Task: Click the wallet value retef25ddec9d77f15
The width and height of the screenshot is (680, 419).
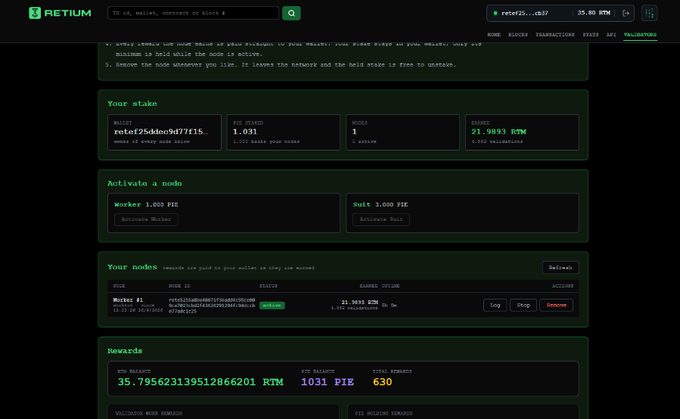Action: point(161,132)
